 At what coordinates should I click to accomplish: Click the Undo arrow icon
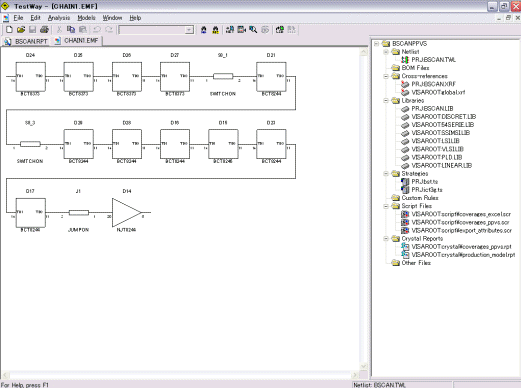[x=97, y=30]
